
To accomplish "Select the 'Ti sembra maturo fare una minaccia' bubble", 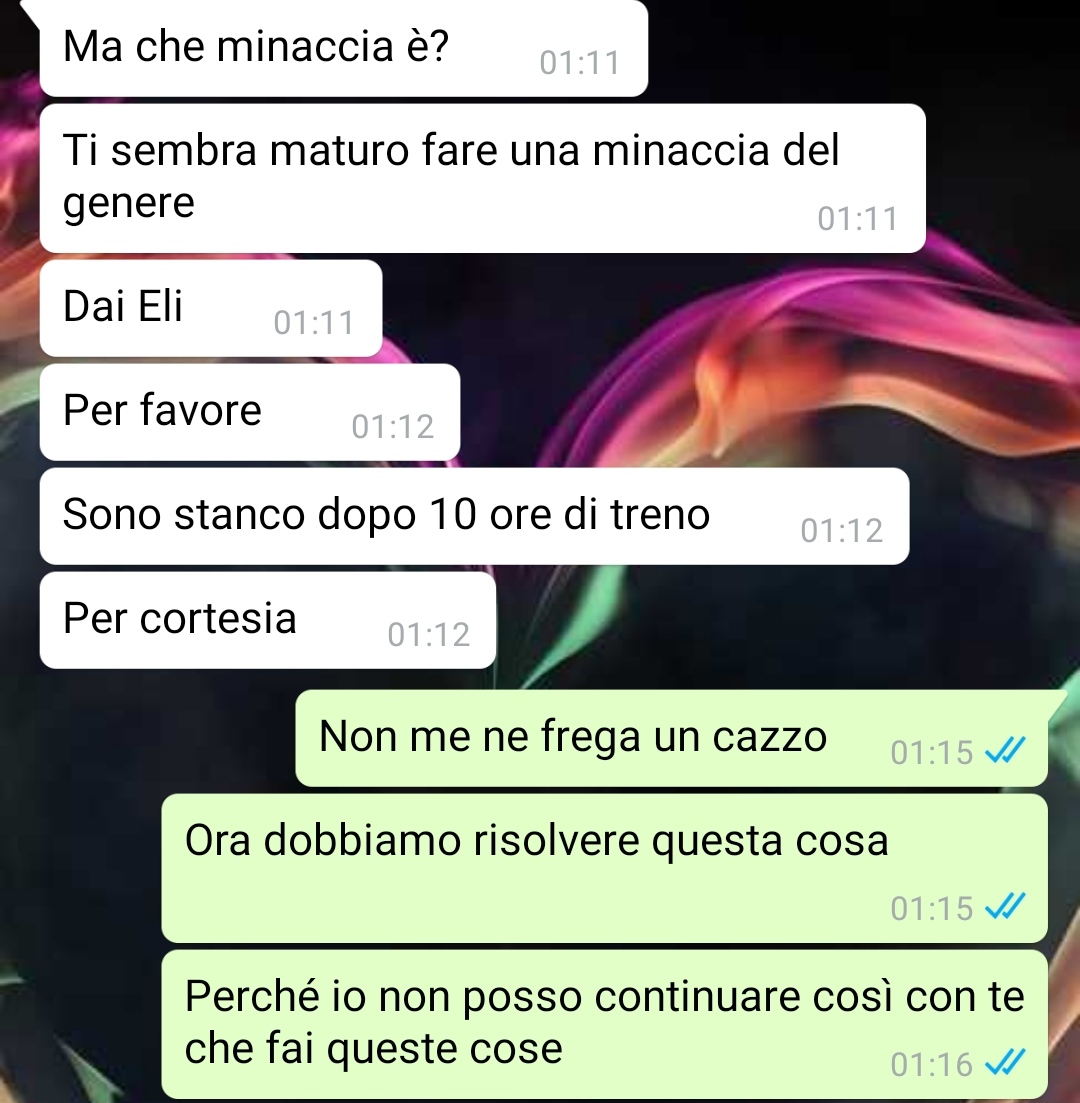I will [x=483, y=178].
